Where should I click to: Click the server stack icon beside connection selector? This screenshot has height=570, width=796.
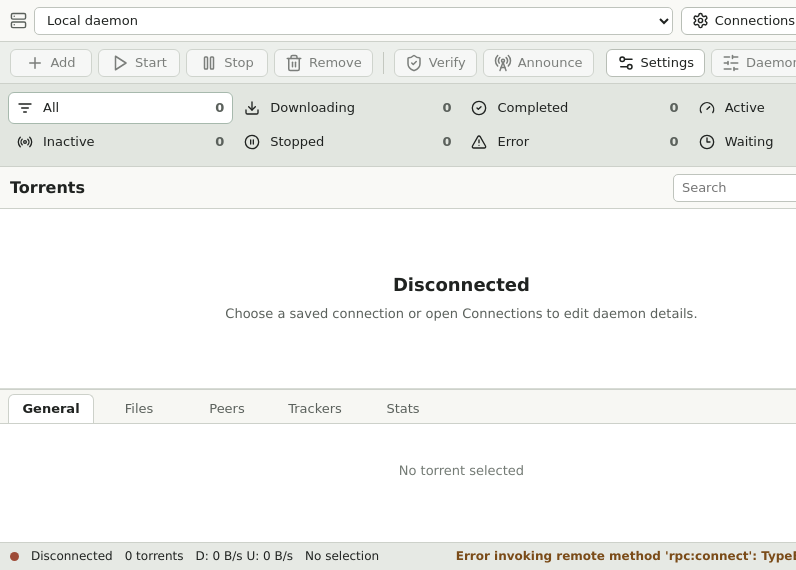tap(18, 21)
